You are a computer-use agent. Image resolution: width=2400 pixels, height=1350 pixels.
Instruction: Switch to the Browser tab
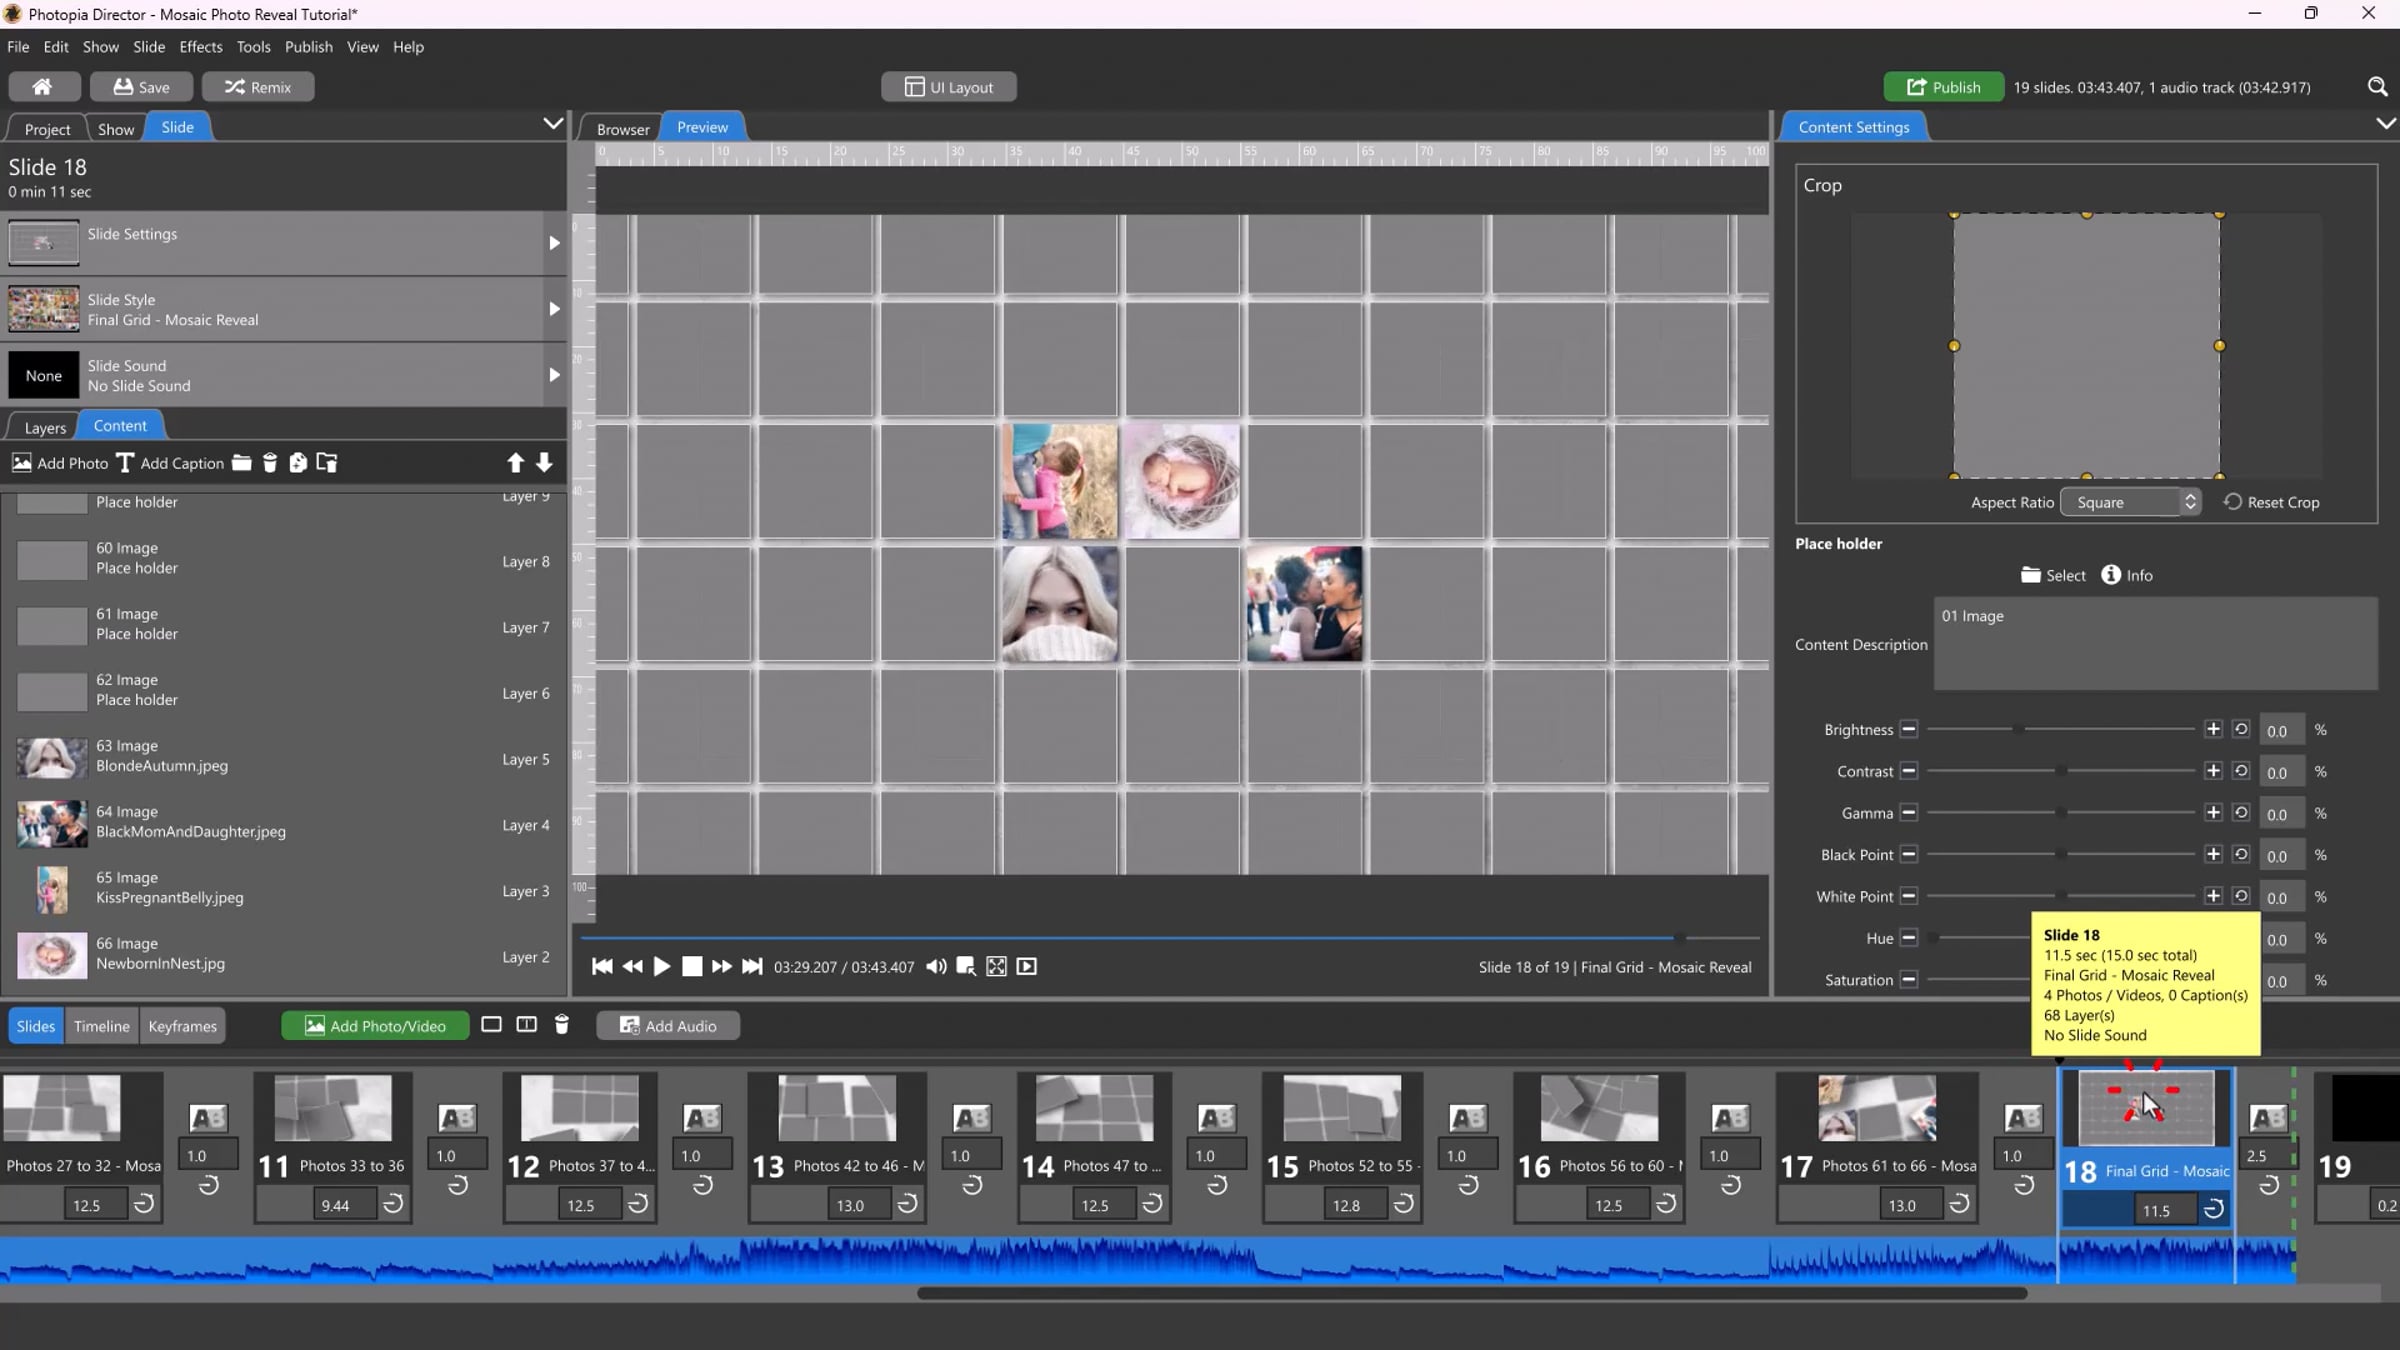point(623,129)
